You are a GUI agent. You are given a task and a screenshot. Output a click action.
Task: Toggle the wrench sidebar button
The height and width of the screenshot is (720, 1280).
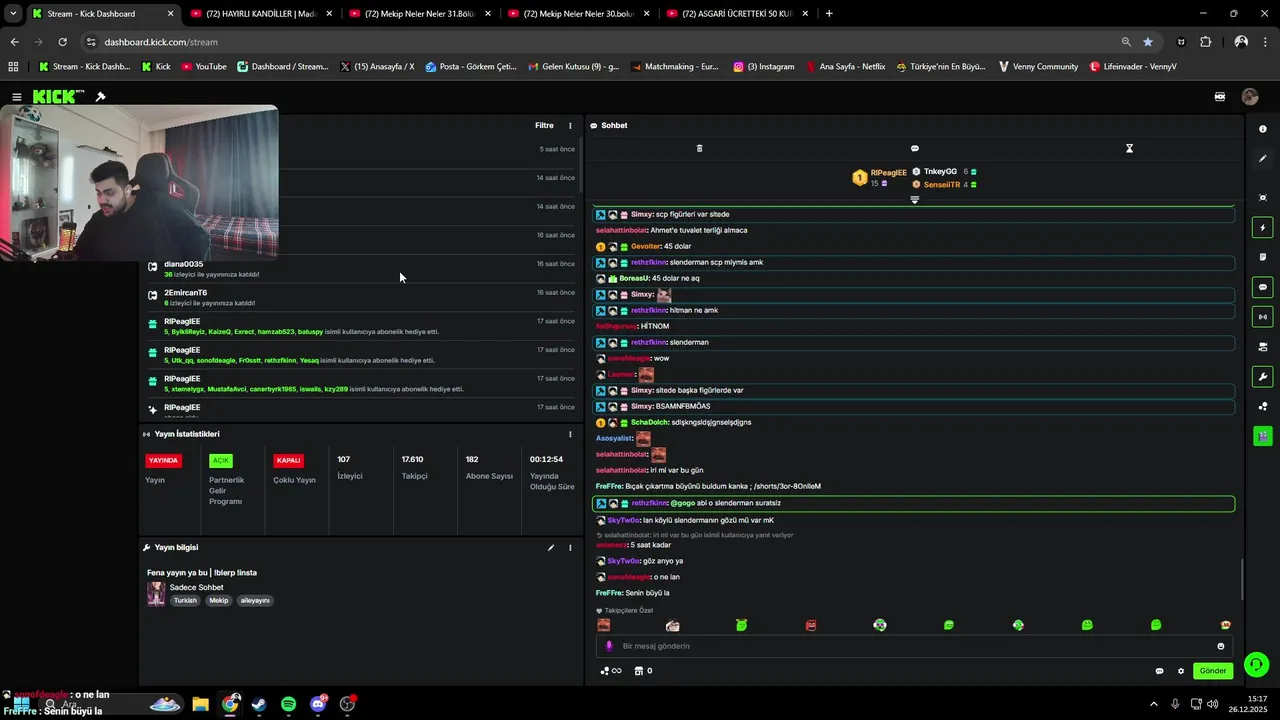click(1263, 377)
